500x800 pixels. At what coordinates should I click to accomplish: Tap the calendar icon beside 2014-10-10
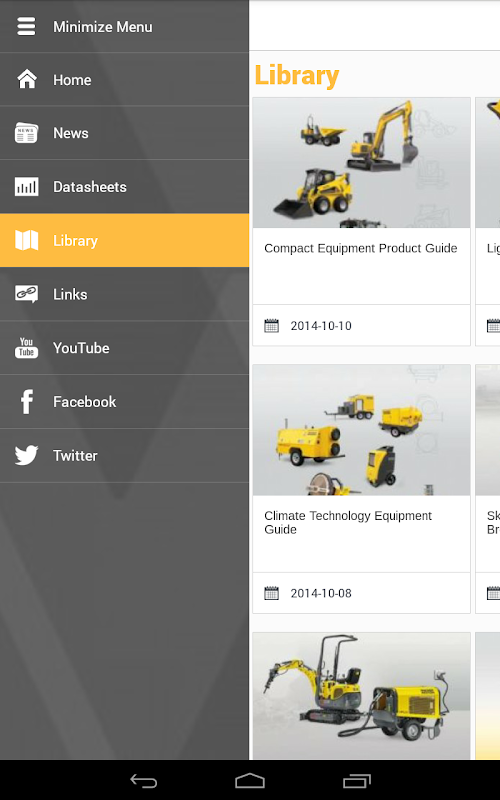271,326
